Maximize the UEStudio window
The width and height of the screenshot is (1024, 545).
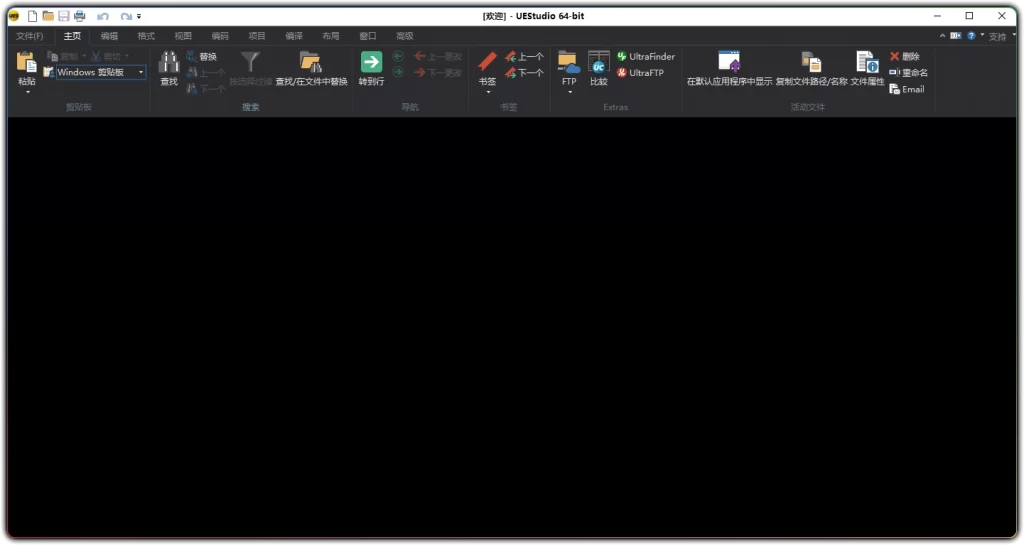coord(969,16)
